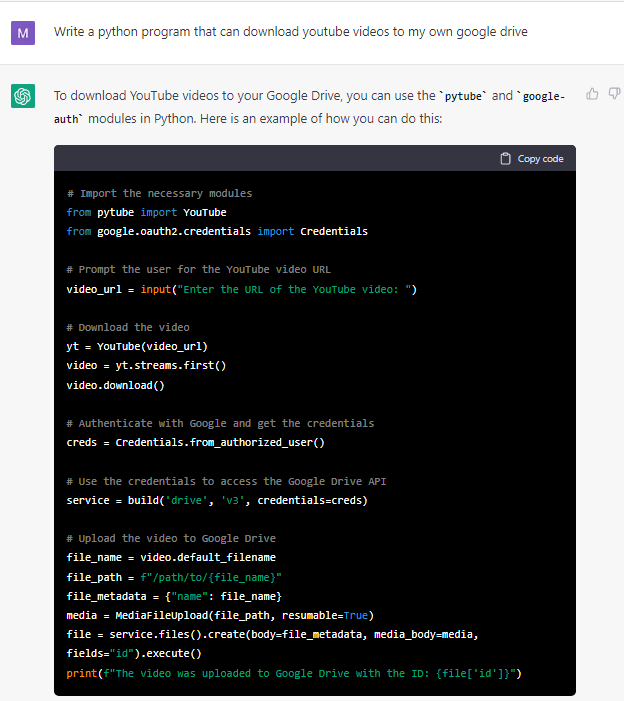
Task: Click the comment '# Import the necessary modules'
Action: coord(159,194)
